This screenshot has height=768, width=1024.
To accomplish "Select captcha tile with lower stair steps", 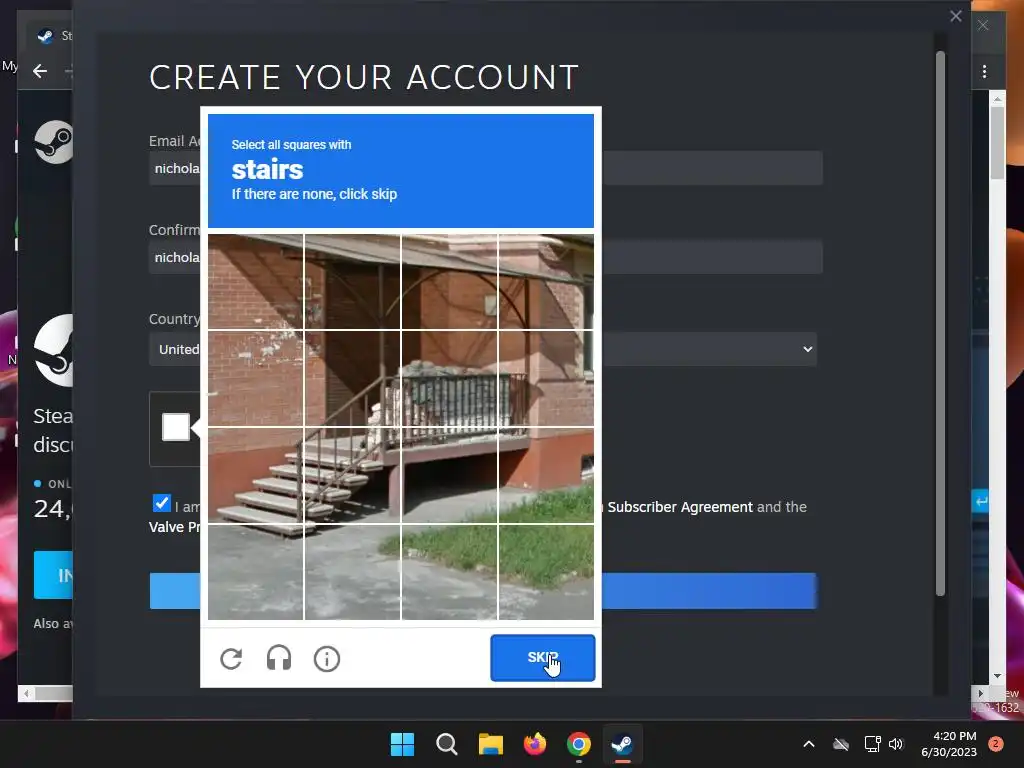I will point(255,475).
